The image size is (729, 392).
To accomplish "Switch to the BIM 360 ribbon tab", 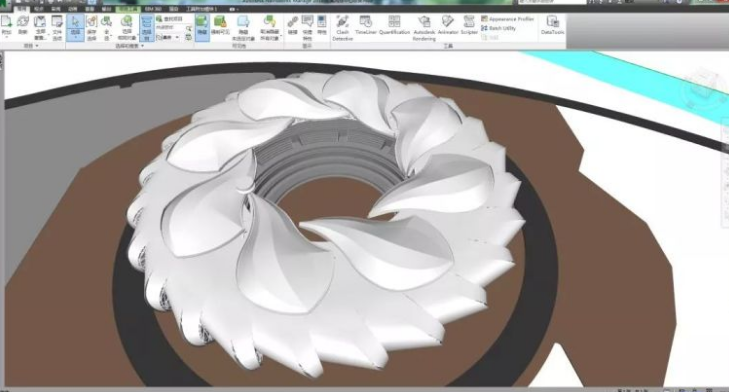I will tap(152, 9).
